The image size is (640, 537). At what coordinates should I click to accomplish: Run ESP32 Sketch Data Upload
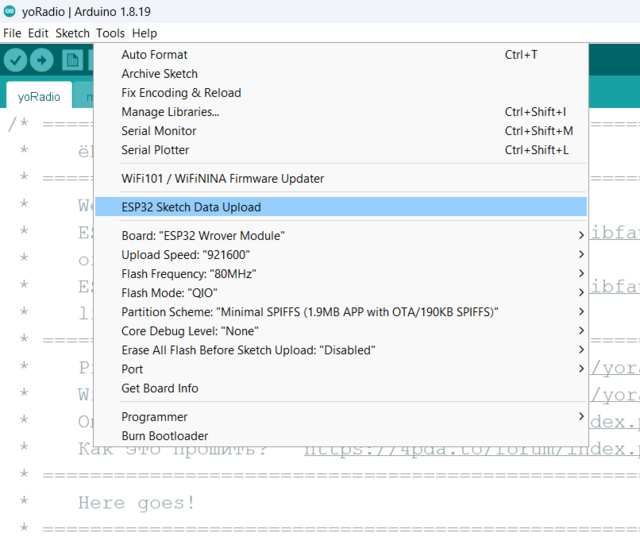pos(341,207)
